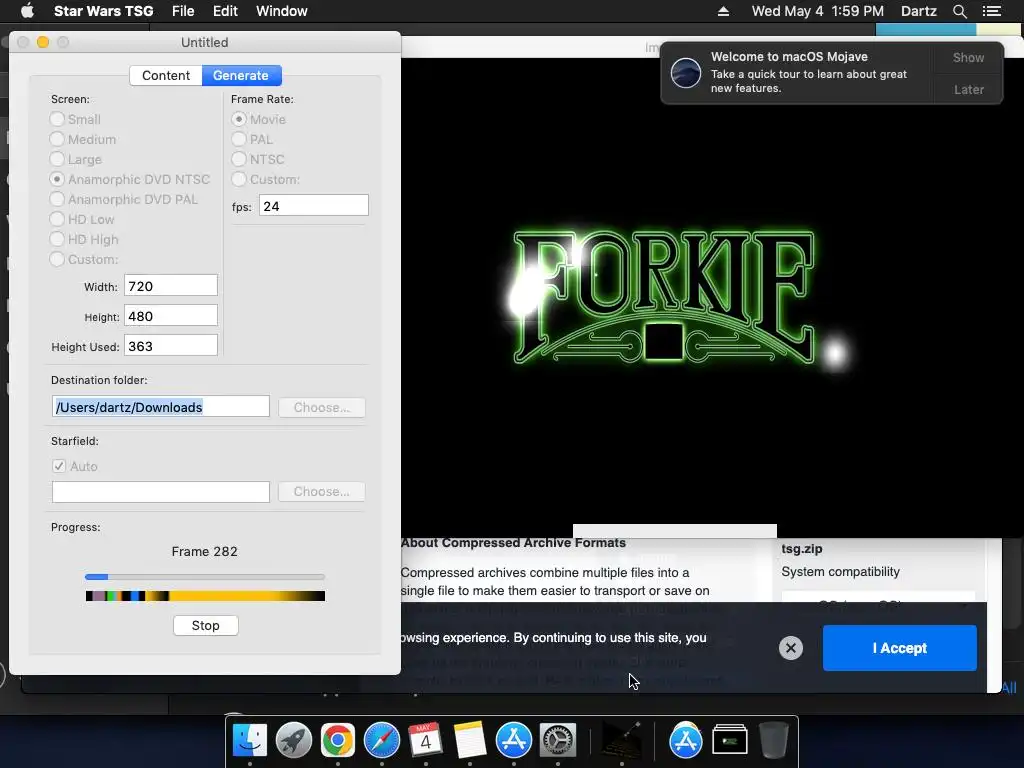Select Small screen size radio
This screenshot has width=1024, height=768.
pyautogui.click(x=57, y=120)
